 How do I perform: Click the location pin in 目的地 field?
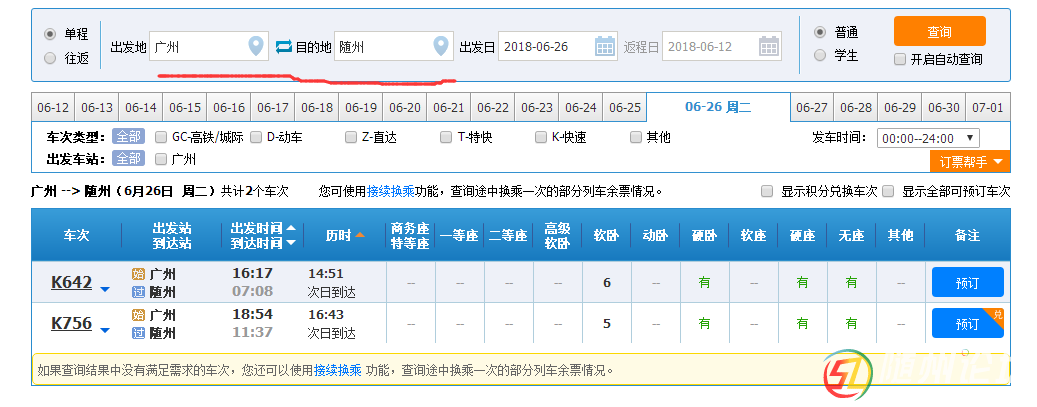[441, 46]
